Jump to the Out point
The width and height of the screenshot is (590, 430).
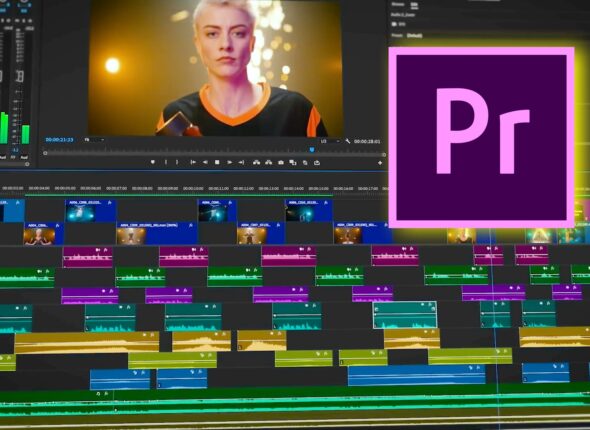pyautogui.click(x=241, y=162)
